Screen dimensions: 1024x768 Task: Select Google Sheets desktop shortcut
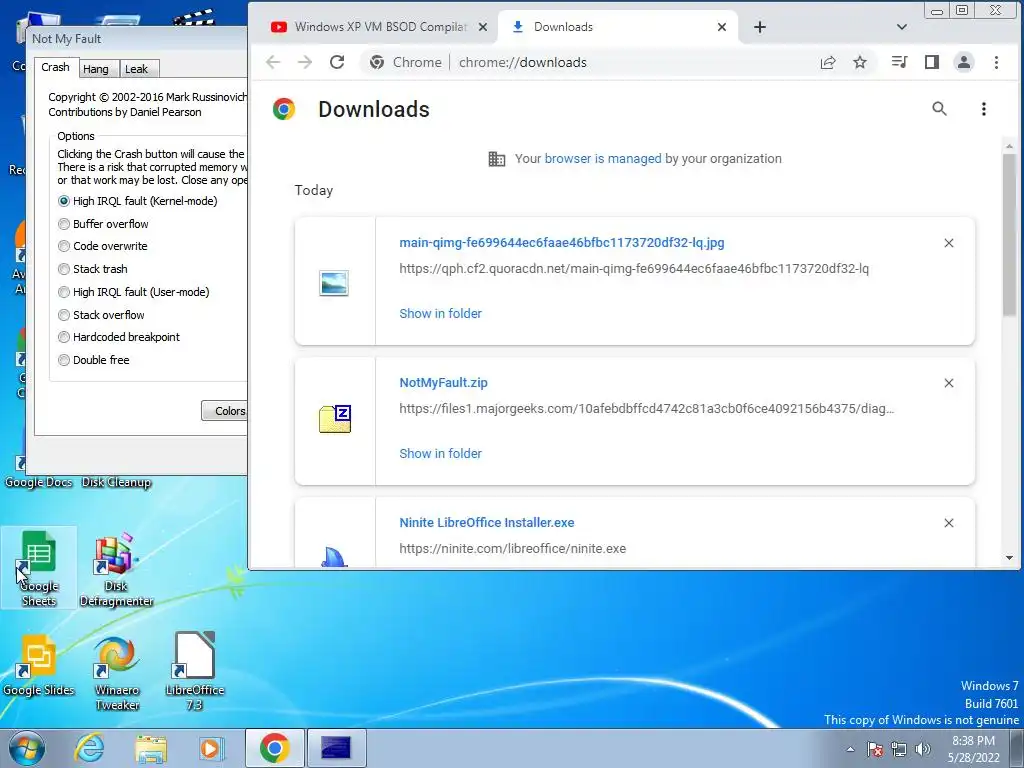pos(39,568)
